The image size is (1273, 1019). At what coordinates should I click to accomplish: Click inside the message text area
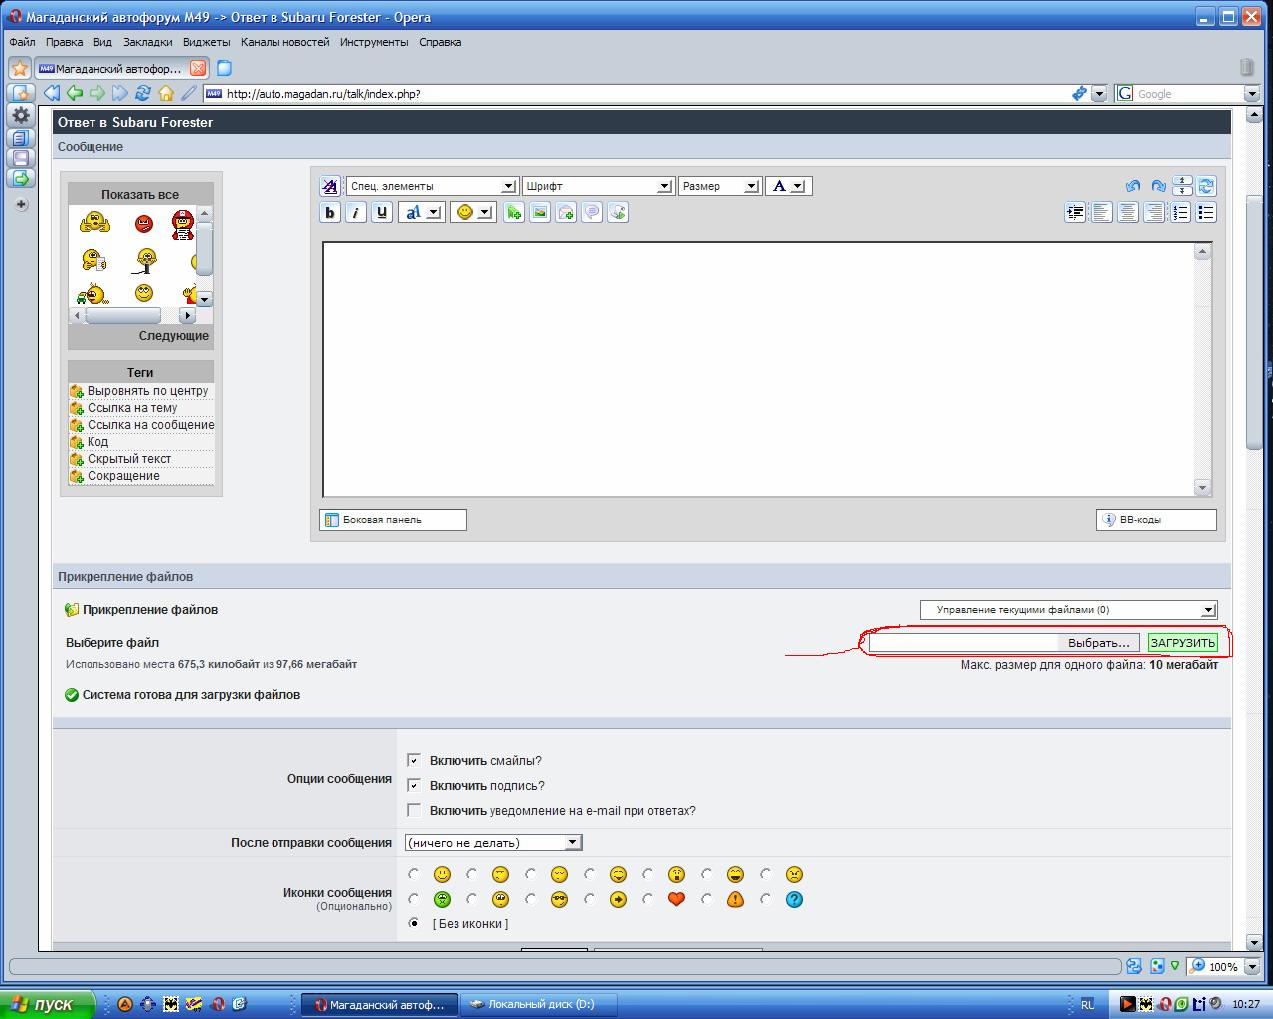point(758,368)
